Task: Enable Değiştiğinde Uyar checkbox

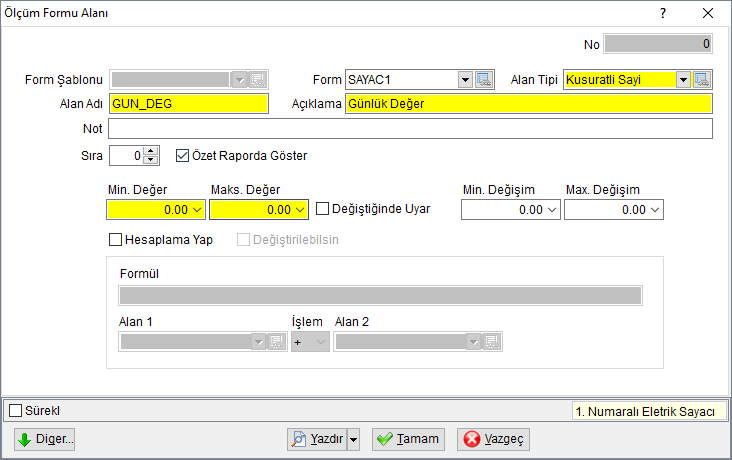Action: pyautogui.click(x=322, y=209)
